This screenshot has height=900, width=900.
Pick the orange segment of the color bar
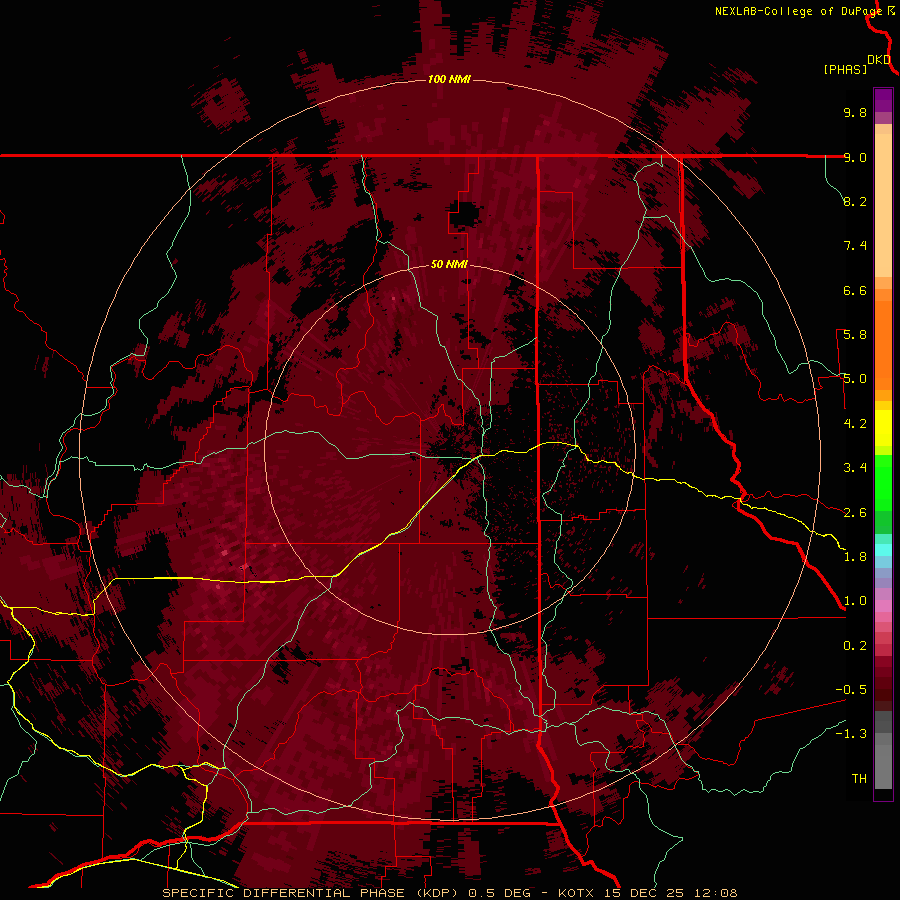pos(883,345)
